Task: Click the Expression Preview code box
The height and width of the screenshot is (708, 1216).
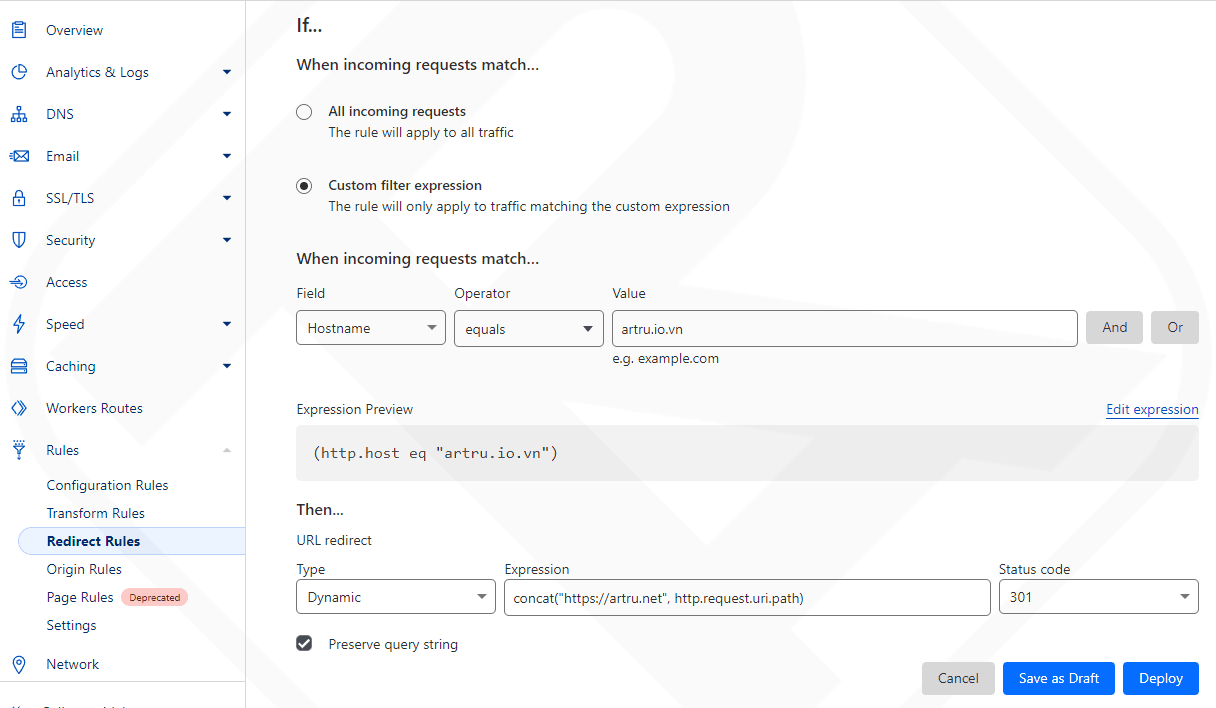Action: pos(747,453)
